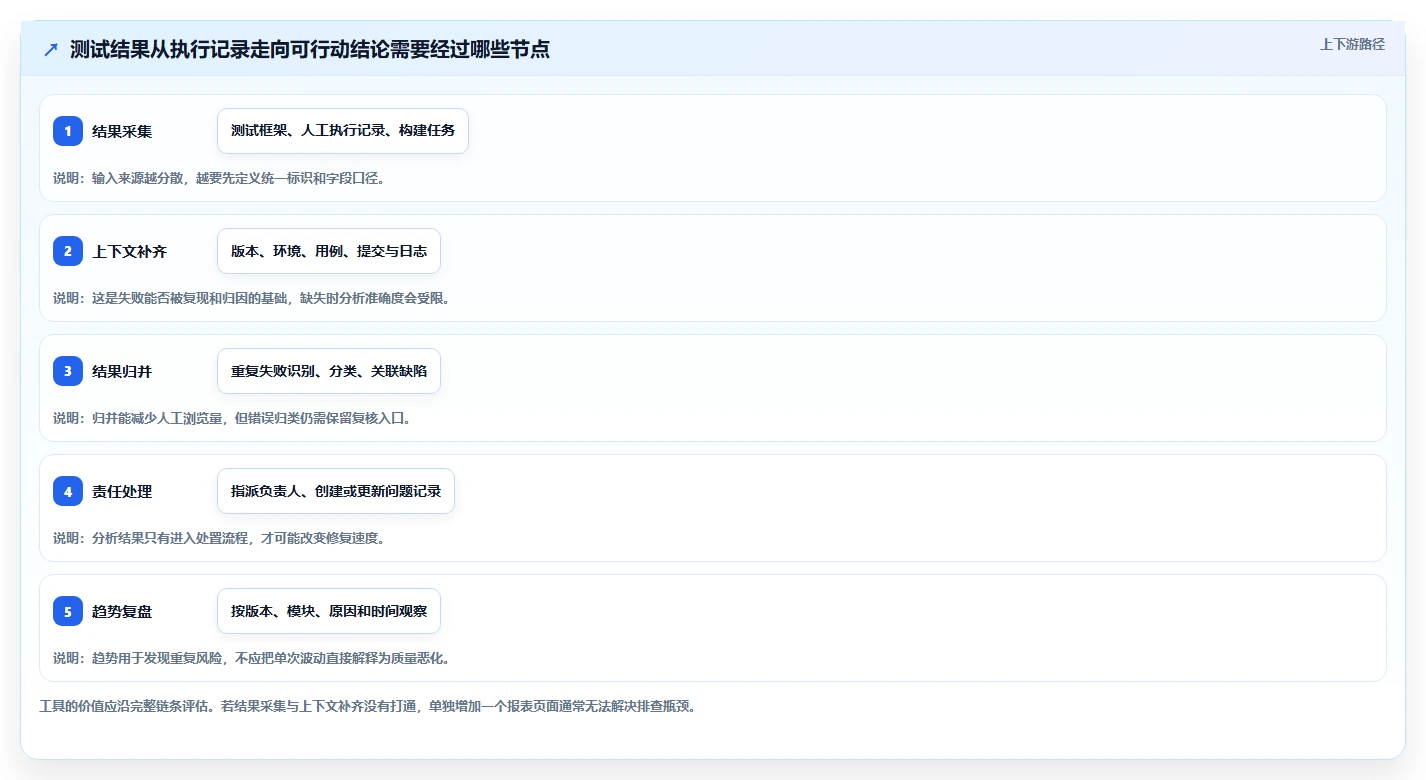Click the 责任处理 step title

click(x=122, y=491)
